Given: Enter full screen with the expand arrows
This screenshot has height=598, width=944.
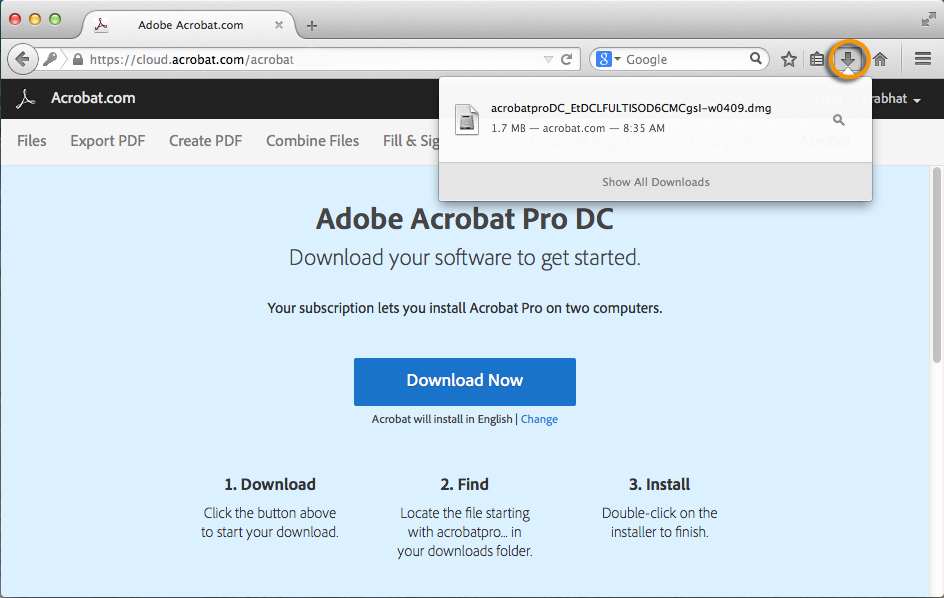Looking at the screenshot, I should click(928, 19).
